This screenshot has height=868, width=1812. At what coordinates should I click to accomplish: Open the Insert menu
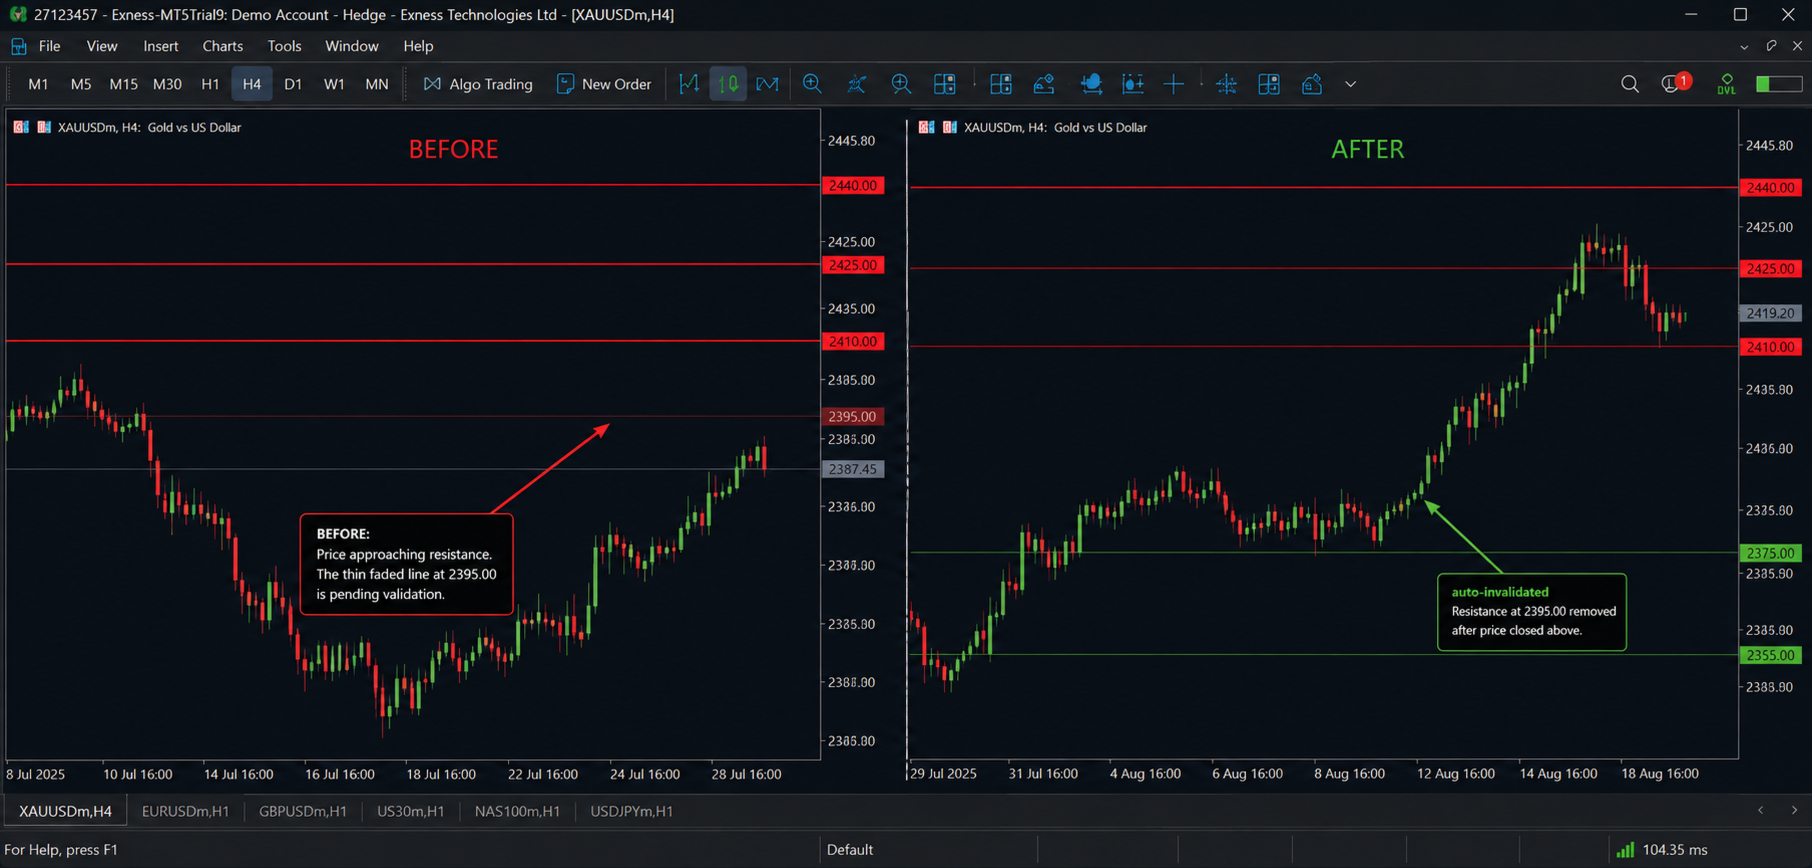(x=160, y=46)
